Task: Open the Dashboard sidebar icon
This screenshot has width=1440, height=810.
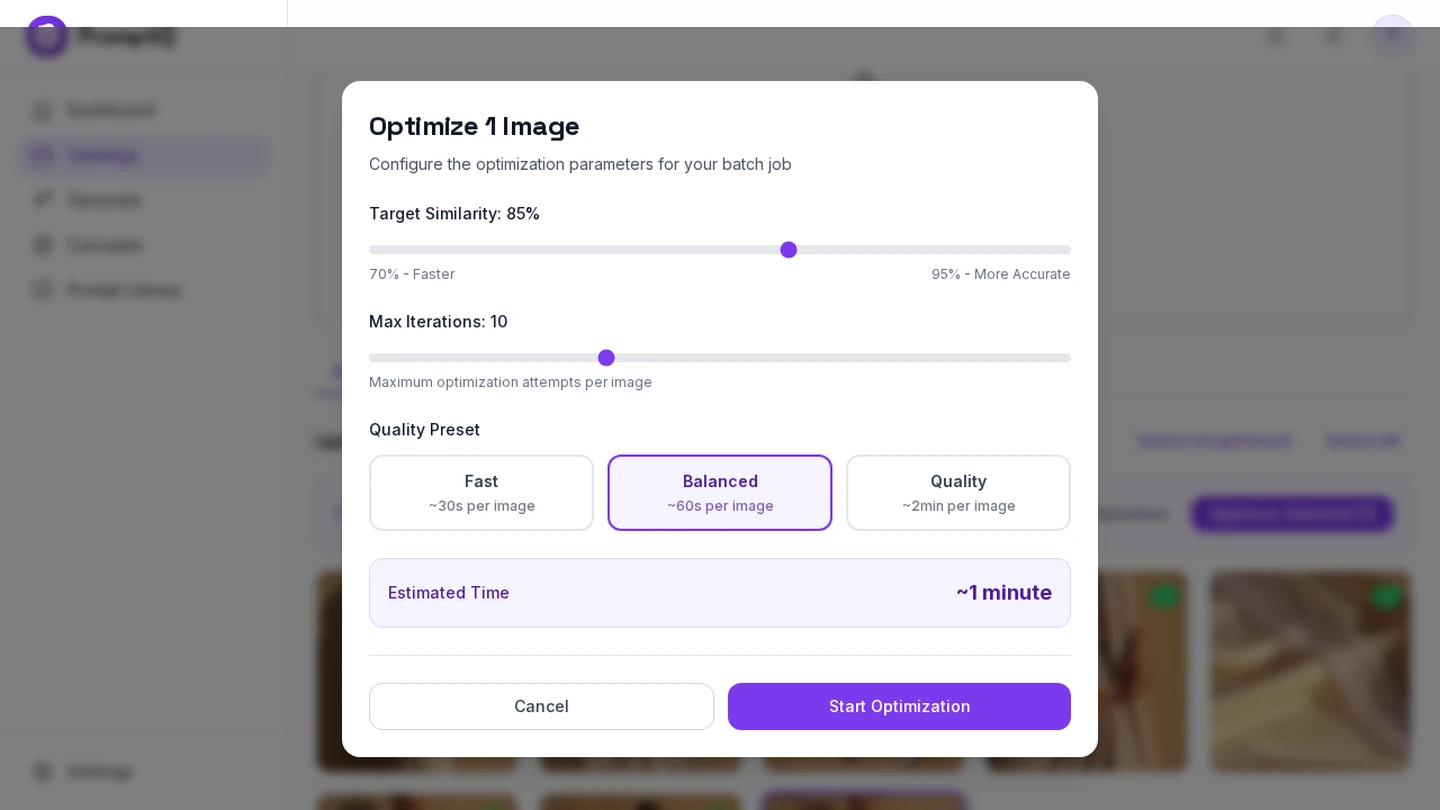Action: pyautogui.click(x=42, y=110)
